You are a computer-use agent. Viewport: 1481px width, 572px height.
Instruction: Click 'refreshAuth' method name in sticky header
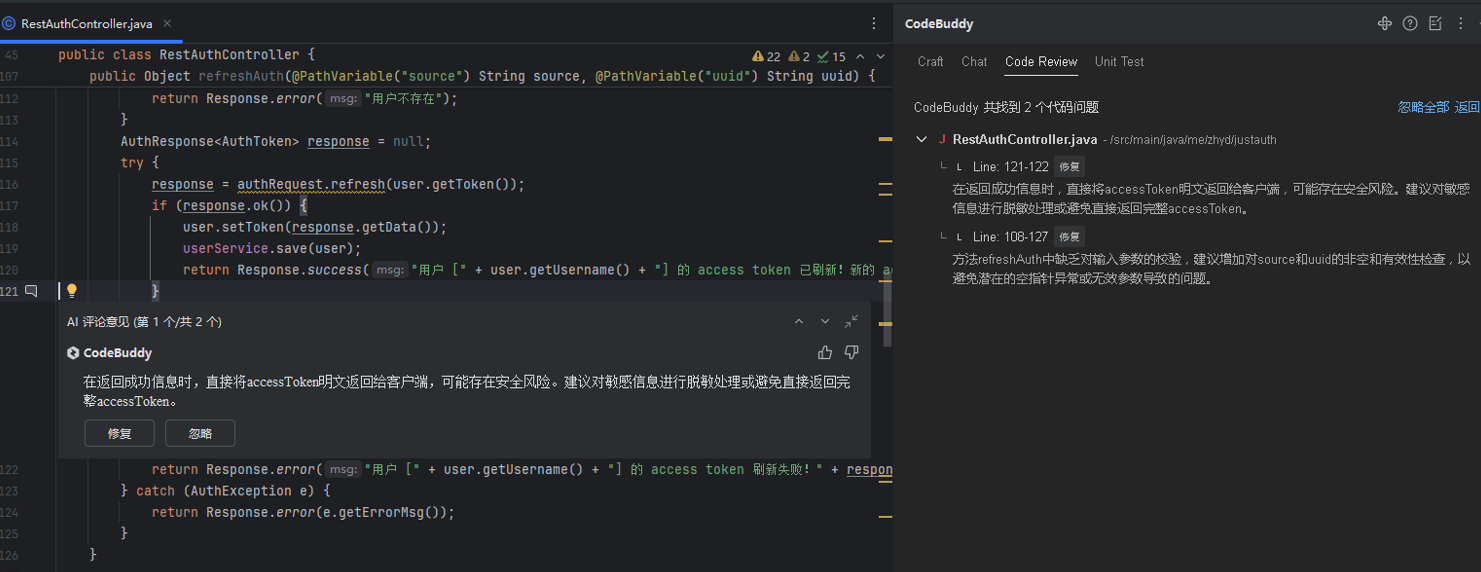click(x=241, y=76)
